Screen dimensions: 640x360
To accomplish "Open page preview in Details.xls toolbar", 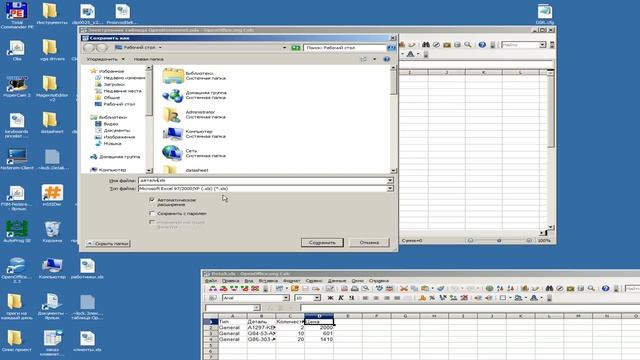I will [365, 288].
